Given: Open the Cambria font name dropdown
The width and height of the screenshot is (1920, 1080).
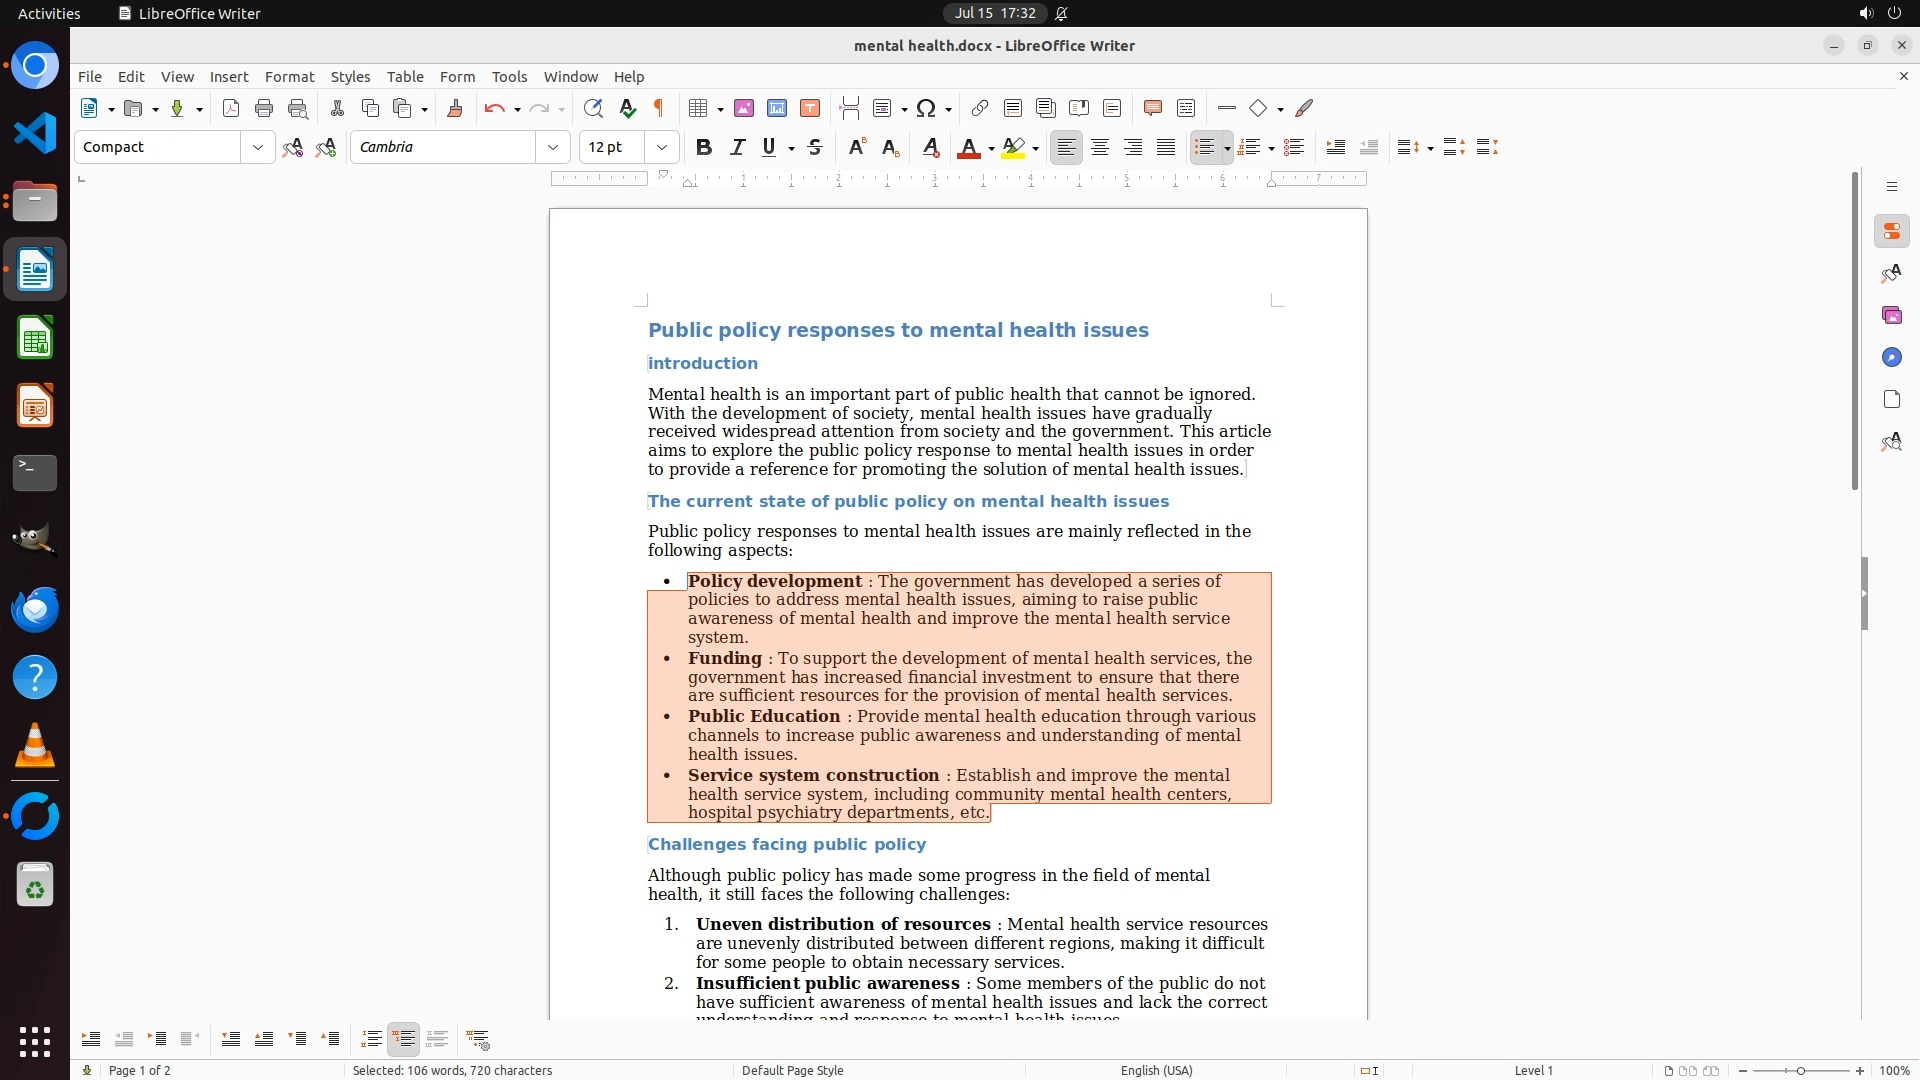Looking at the screenshot, I should pyautogui.click(x=553, y=148).
